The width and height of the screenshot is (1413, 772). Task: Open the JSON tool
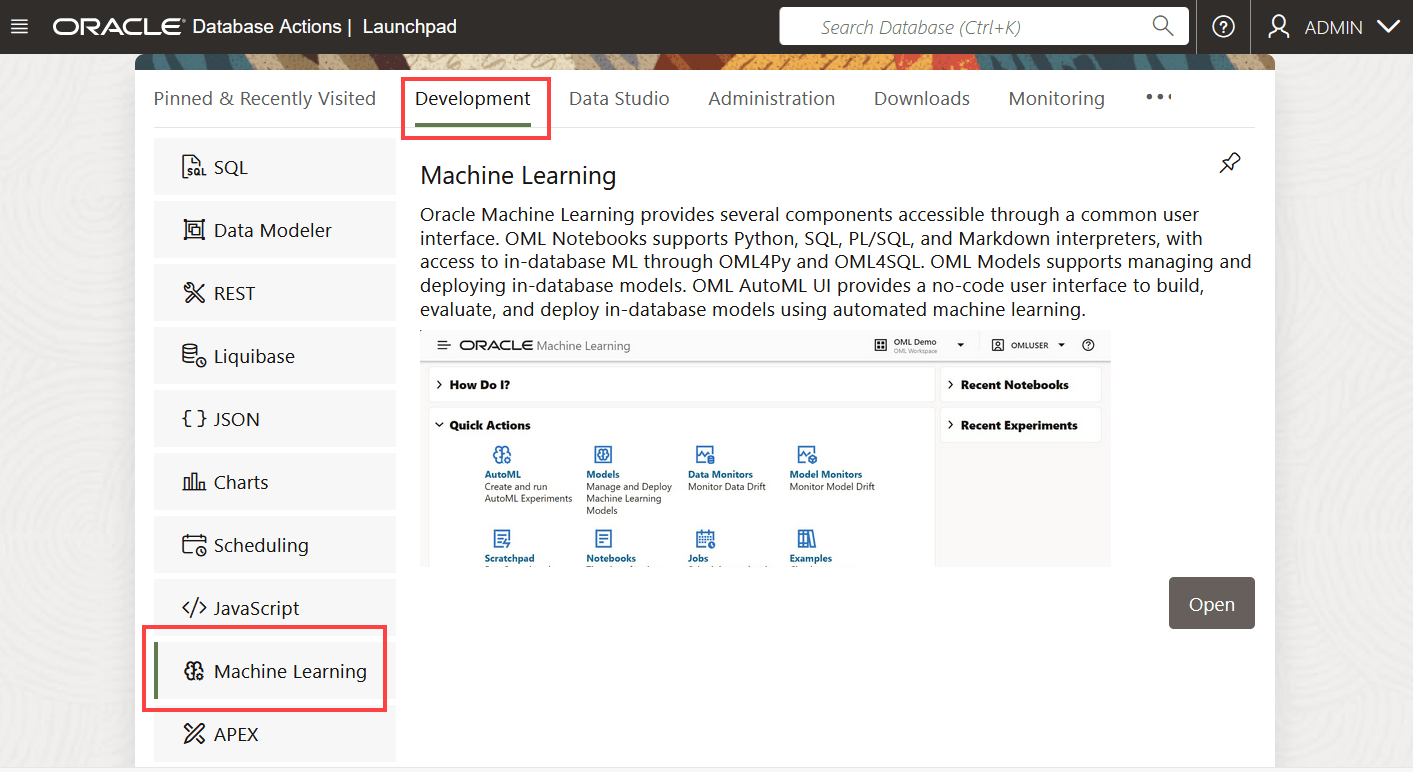pyautogui.click(x=275, y=419)
